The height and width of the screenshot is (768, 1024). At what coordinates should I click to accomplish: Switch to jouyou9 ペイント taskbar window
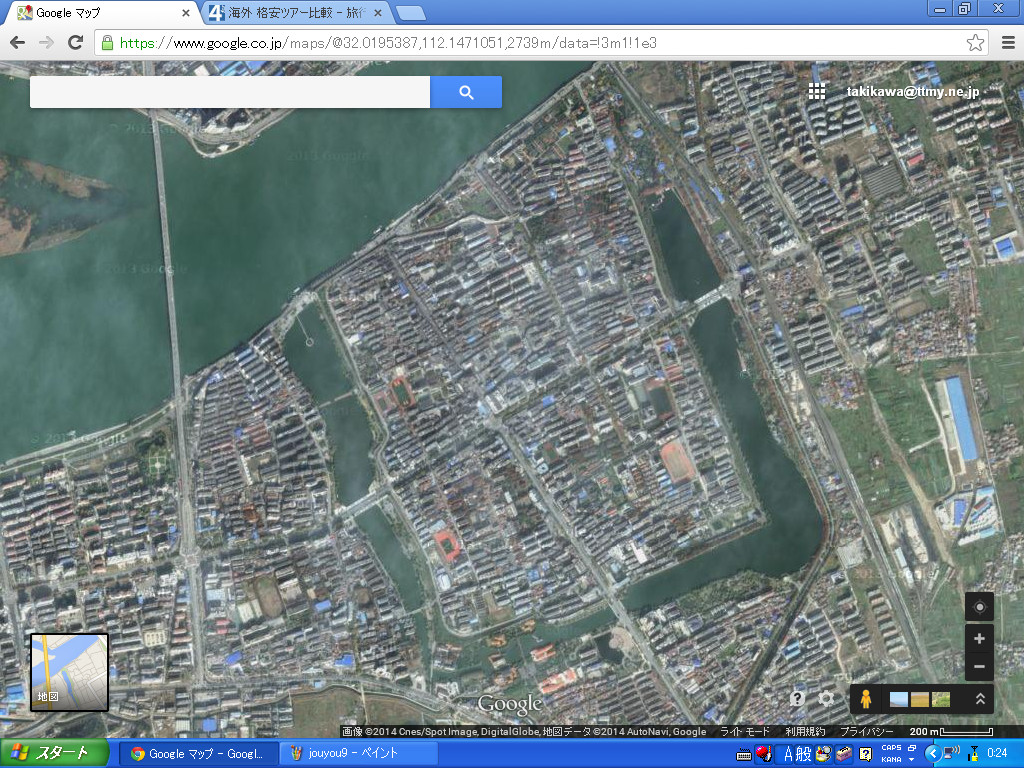click(359, 754)
